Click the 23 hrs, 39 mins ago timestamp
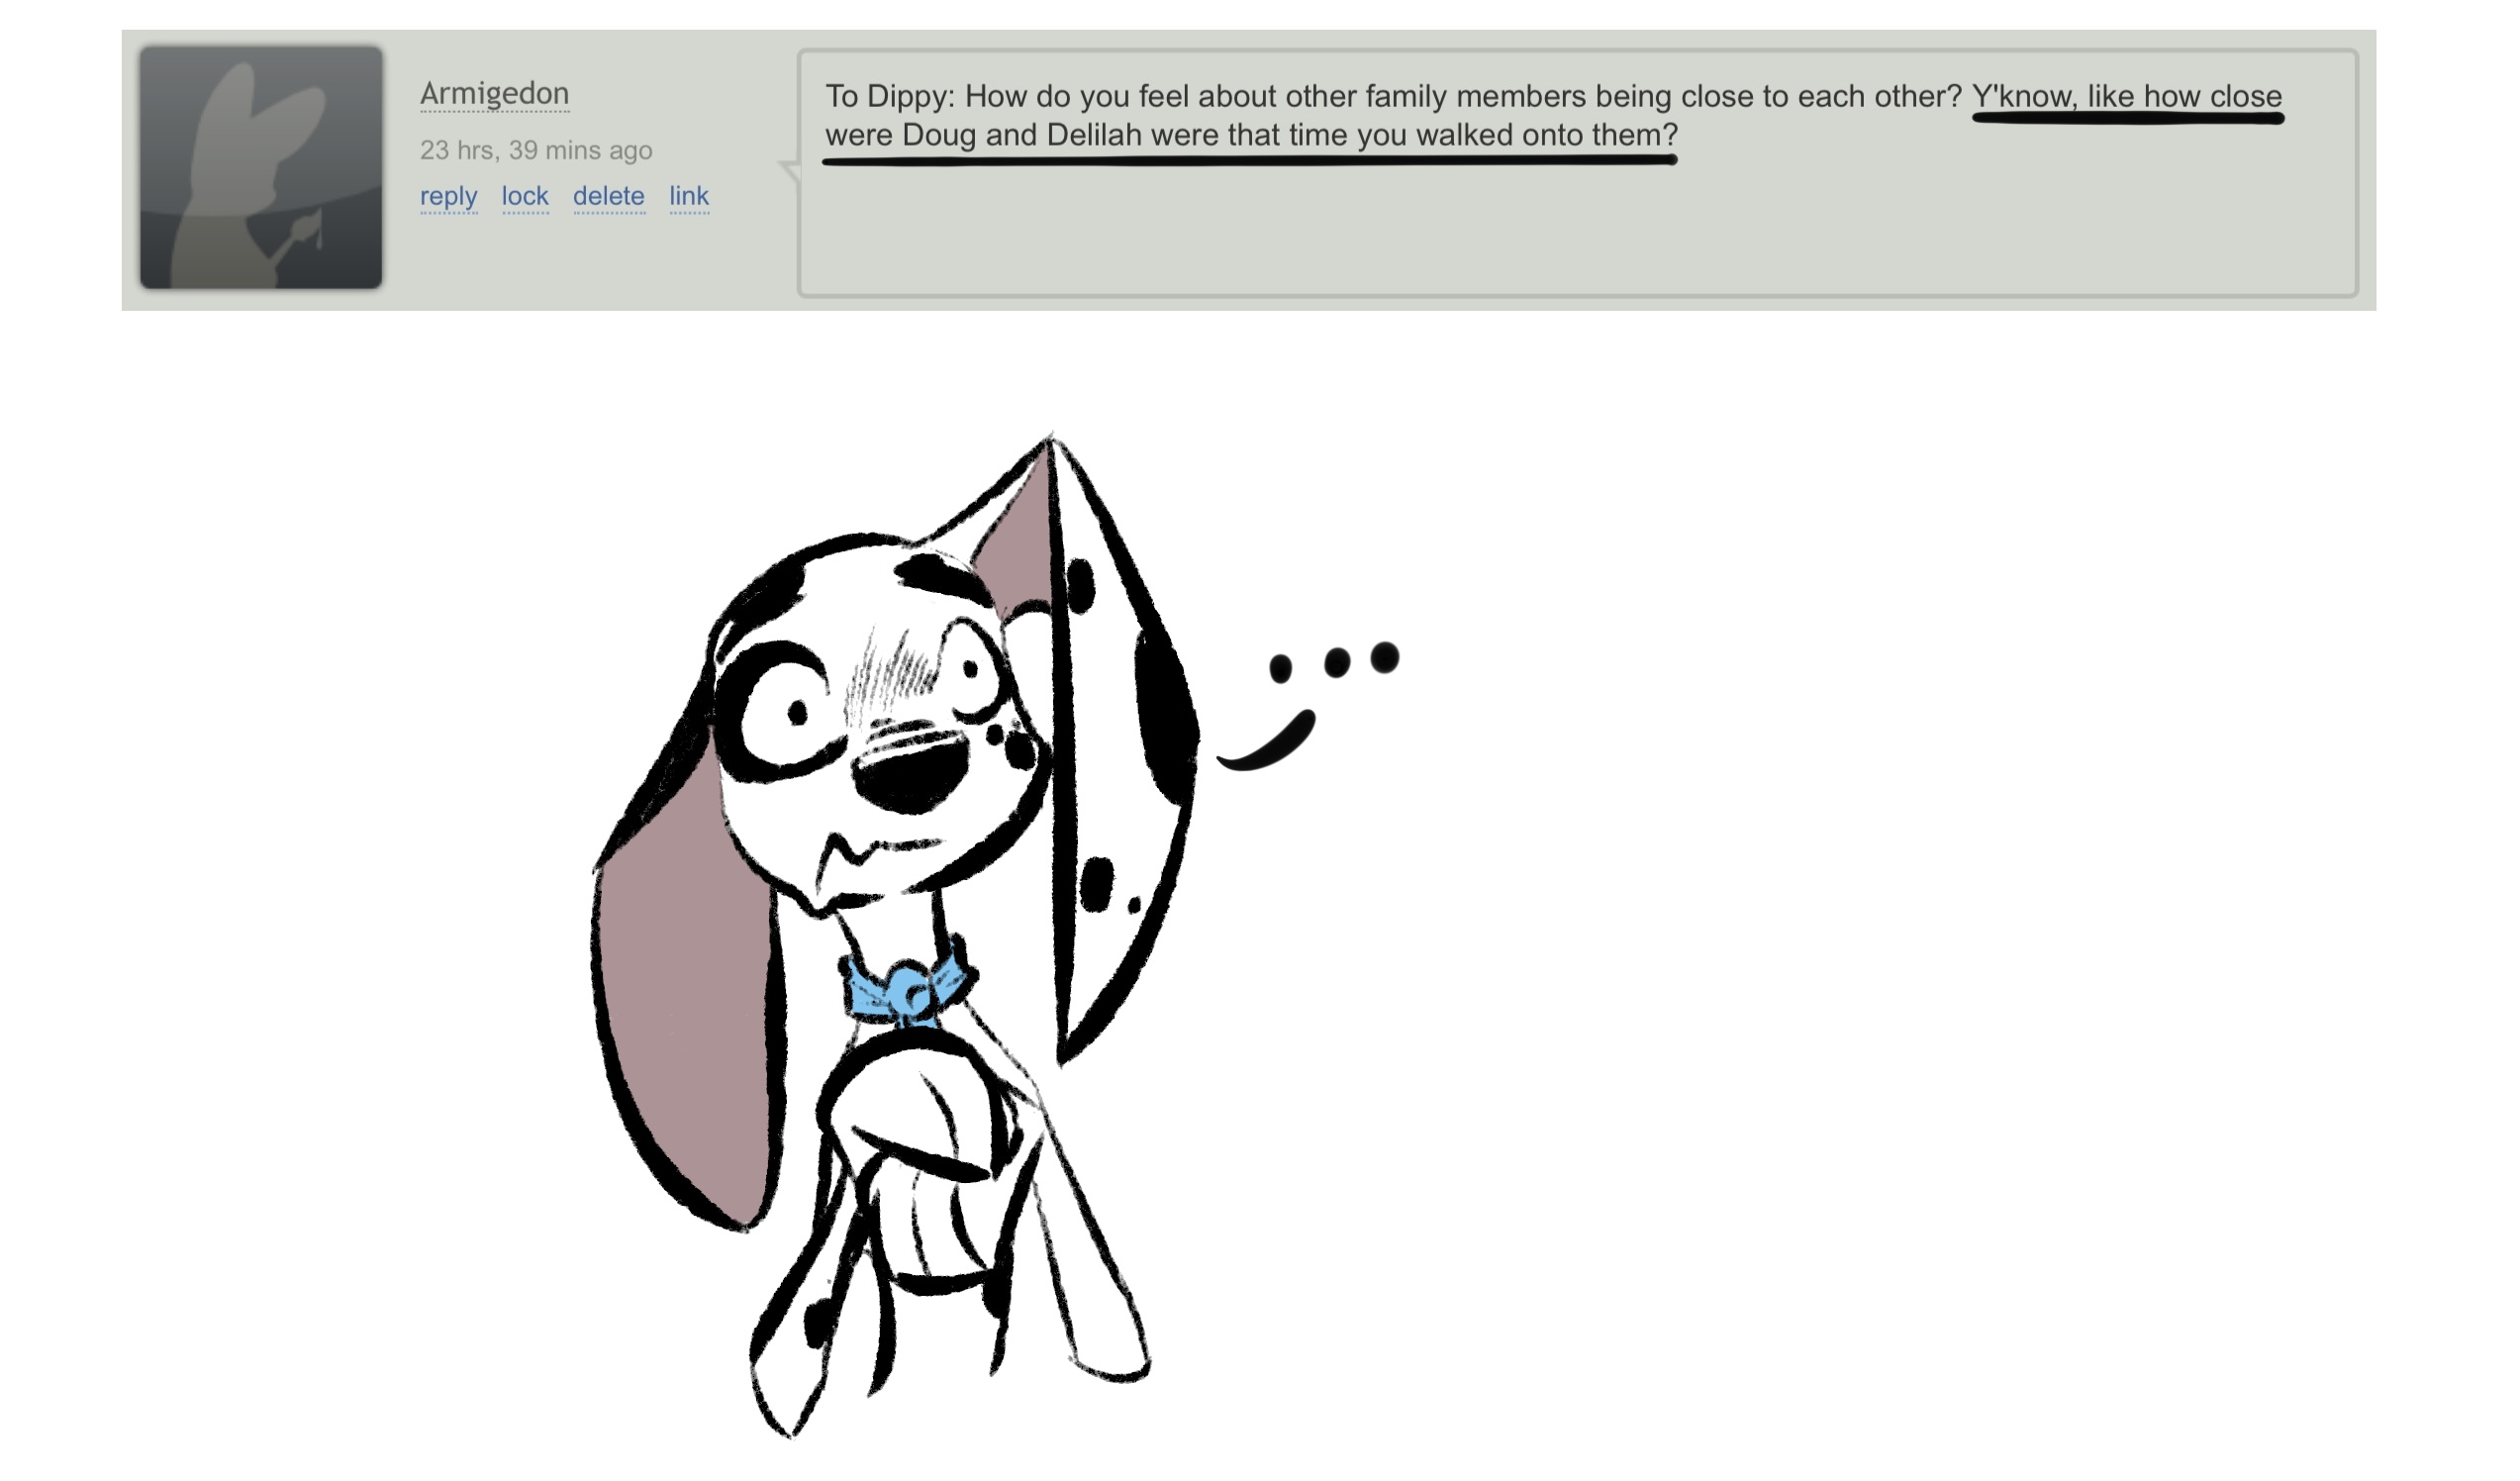Image resolution: width=2520 pixels, height=1481 pixels. (536, 150)
